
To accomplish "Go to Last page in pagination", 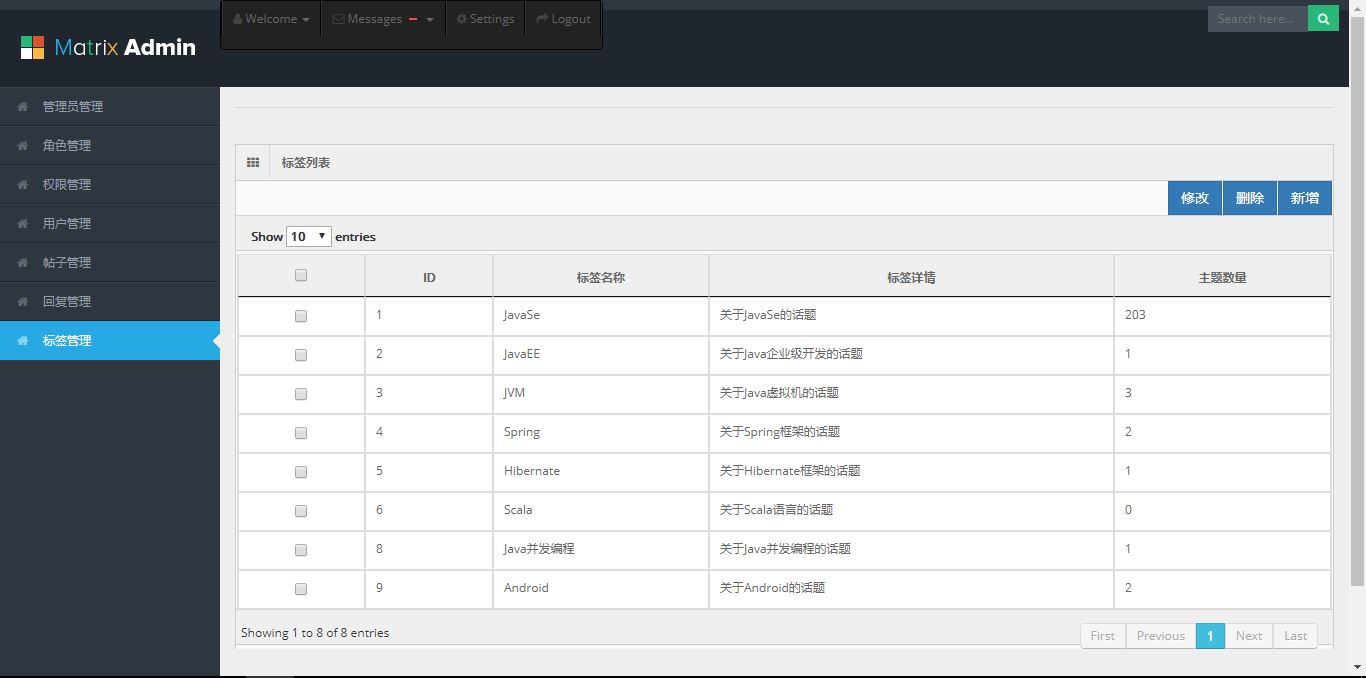I will pyautogui.click(x=1296, y=636).
